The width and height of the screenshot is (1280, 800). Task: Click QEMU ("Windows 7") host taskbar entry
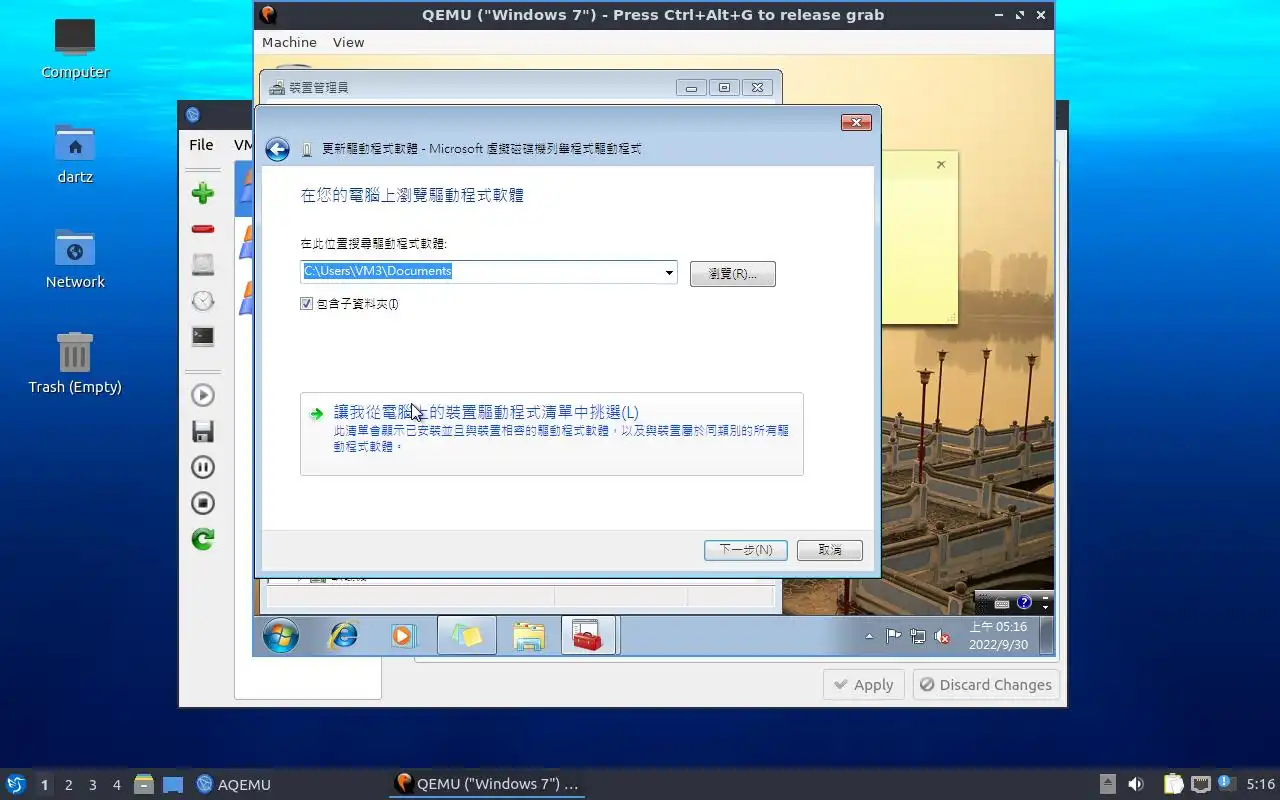487,784
